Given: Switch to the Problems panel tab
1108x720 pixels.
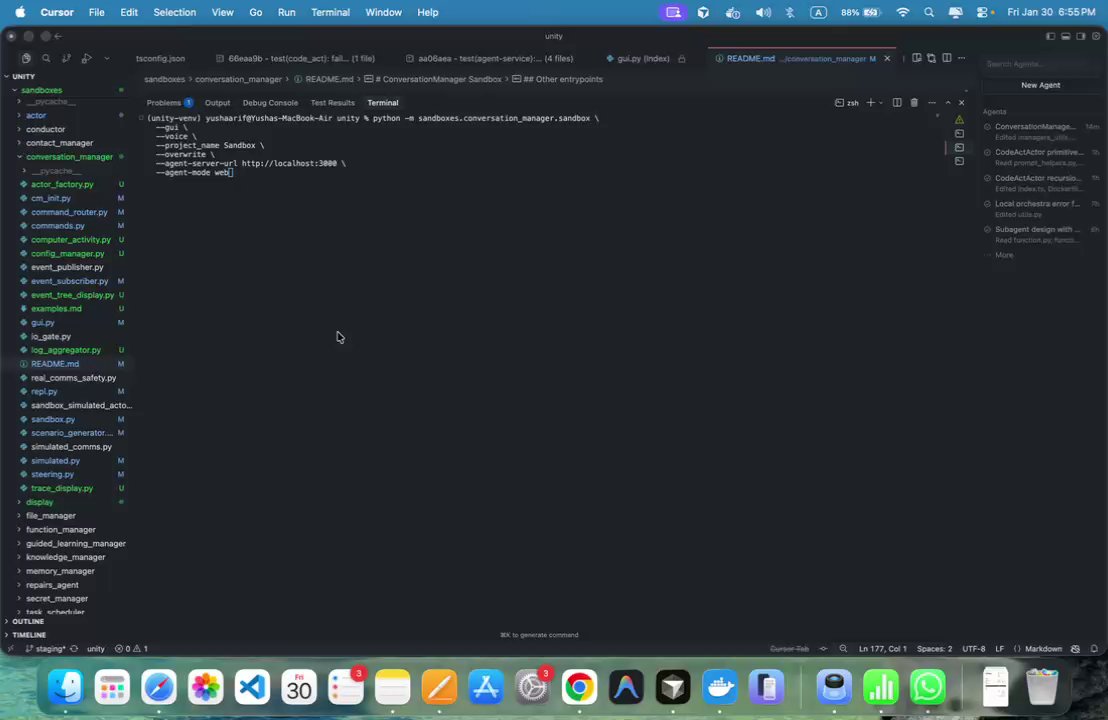Looking at the screenshot, I should point(169,103).
